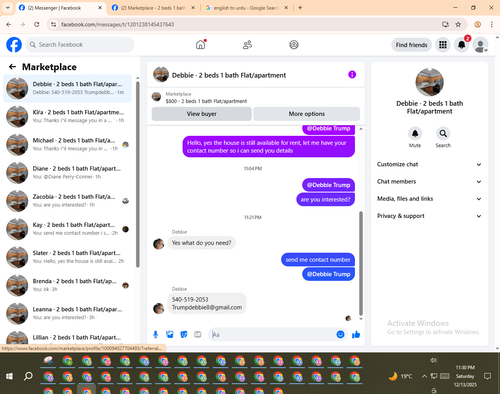Expand Customize chat section
This screenshot has height=394, width=500.
(x=429, y=164)
